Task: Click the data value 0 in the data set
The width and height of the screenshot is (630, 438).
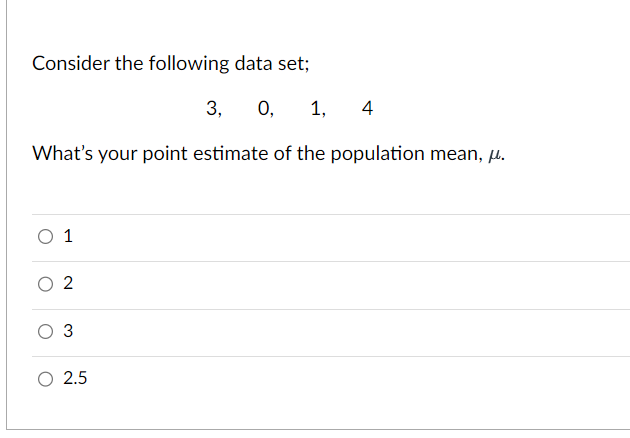Action: click(264, 108)
